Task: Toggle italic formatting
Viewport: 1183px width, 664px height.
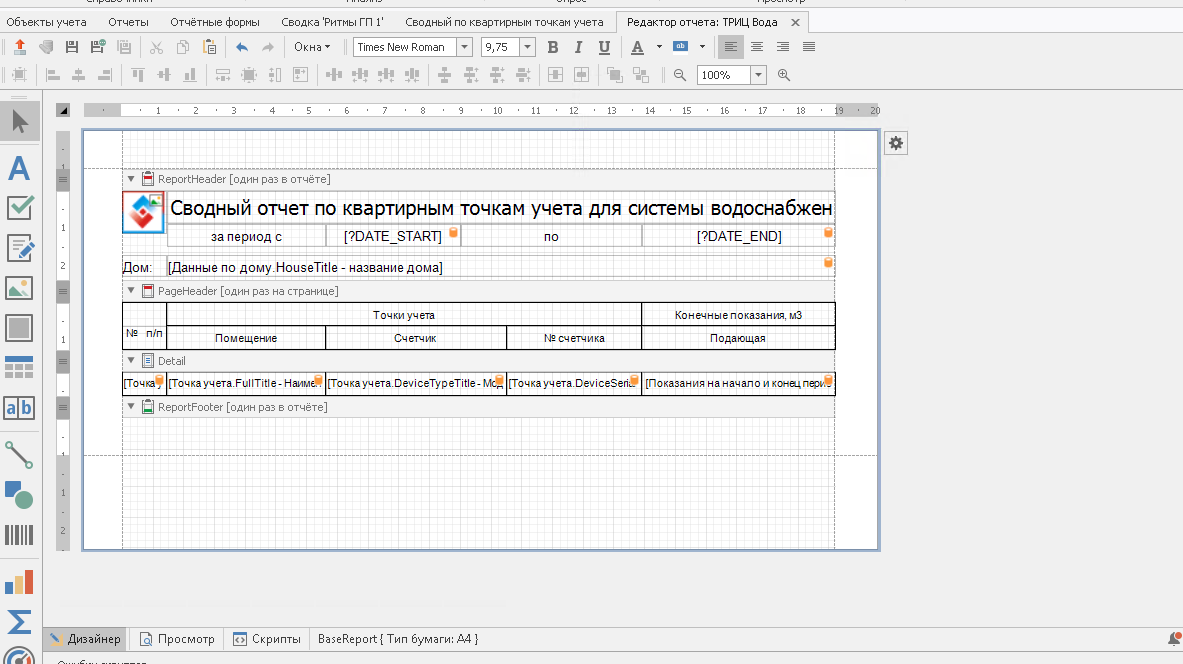Action: coord(578,47)
